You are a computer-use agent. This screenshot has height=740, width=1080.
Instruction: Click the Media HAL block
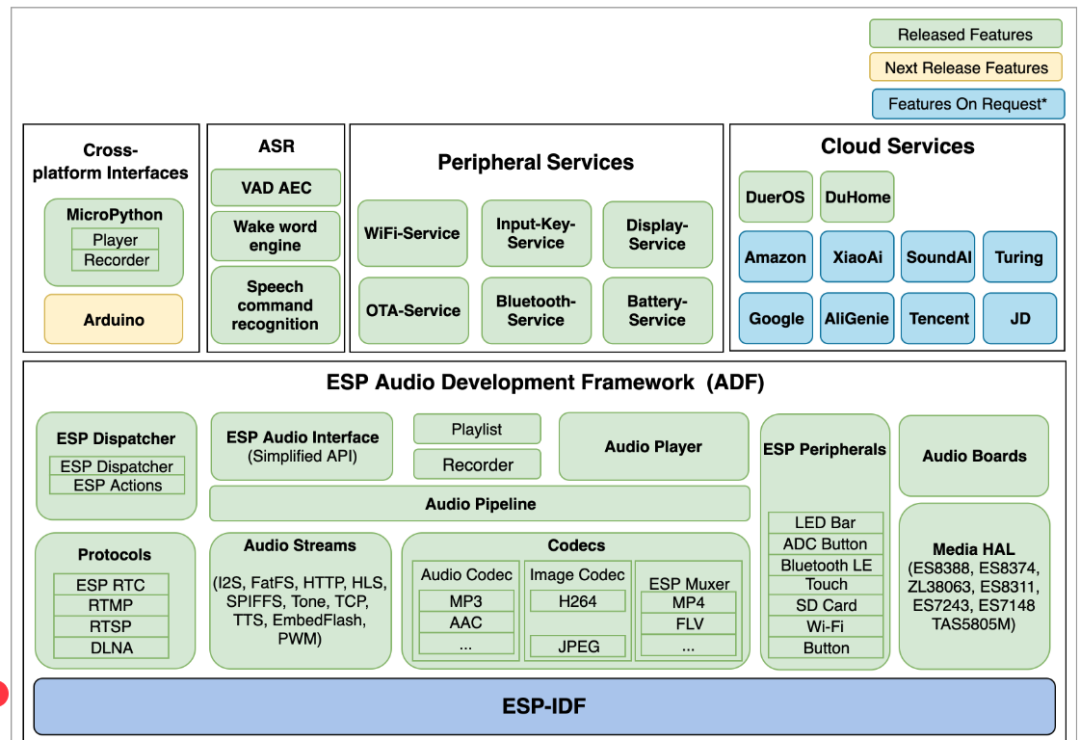[974, 586]
